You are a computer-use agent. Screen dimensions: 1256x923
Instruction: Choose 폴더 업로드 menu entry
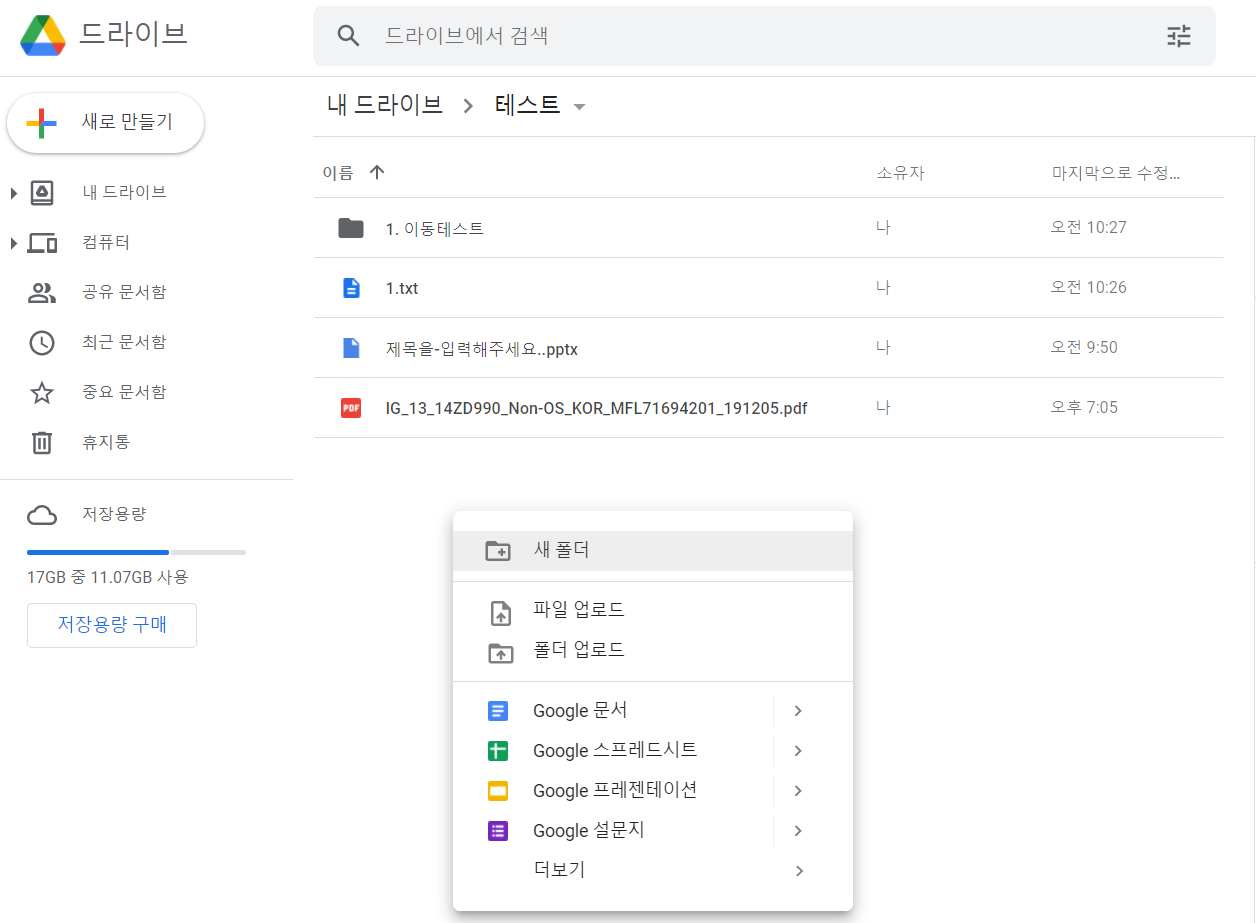(653, 650)
